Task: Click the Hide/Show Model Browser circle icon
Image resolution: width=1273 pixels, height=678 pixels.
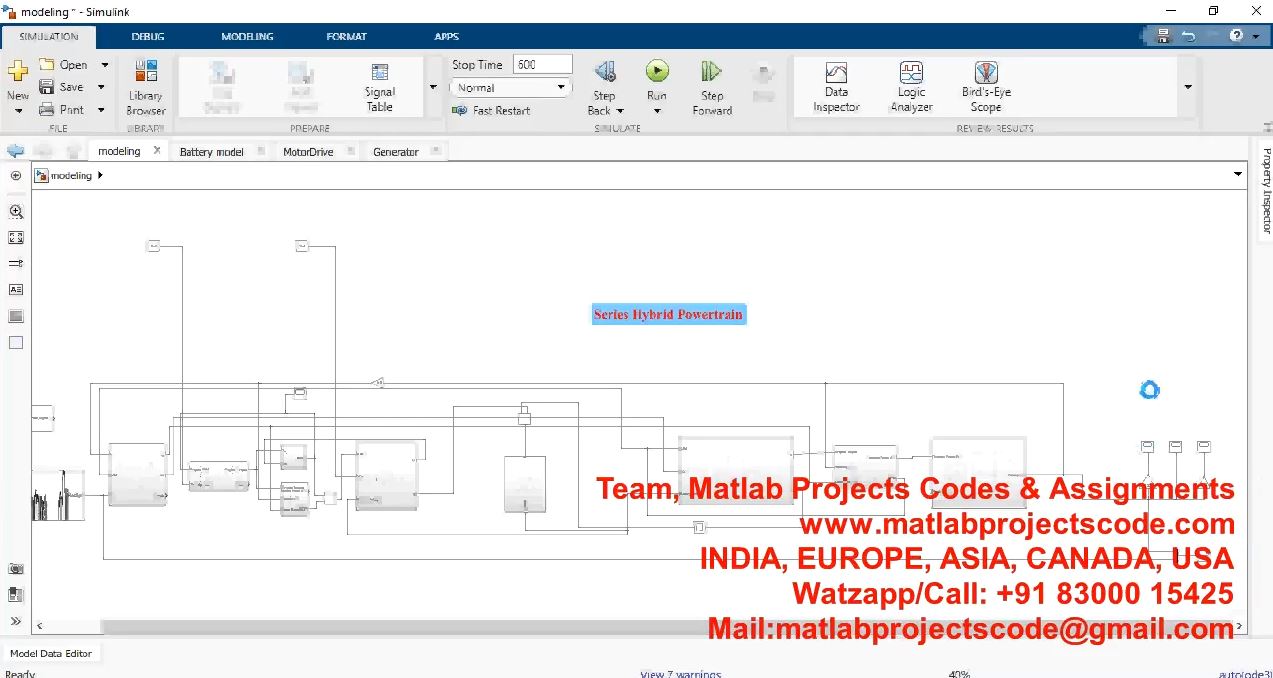Action: point(15,176)
